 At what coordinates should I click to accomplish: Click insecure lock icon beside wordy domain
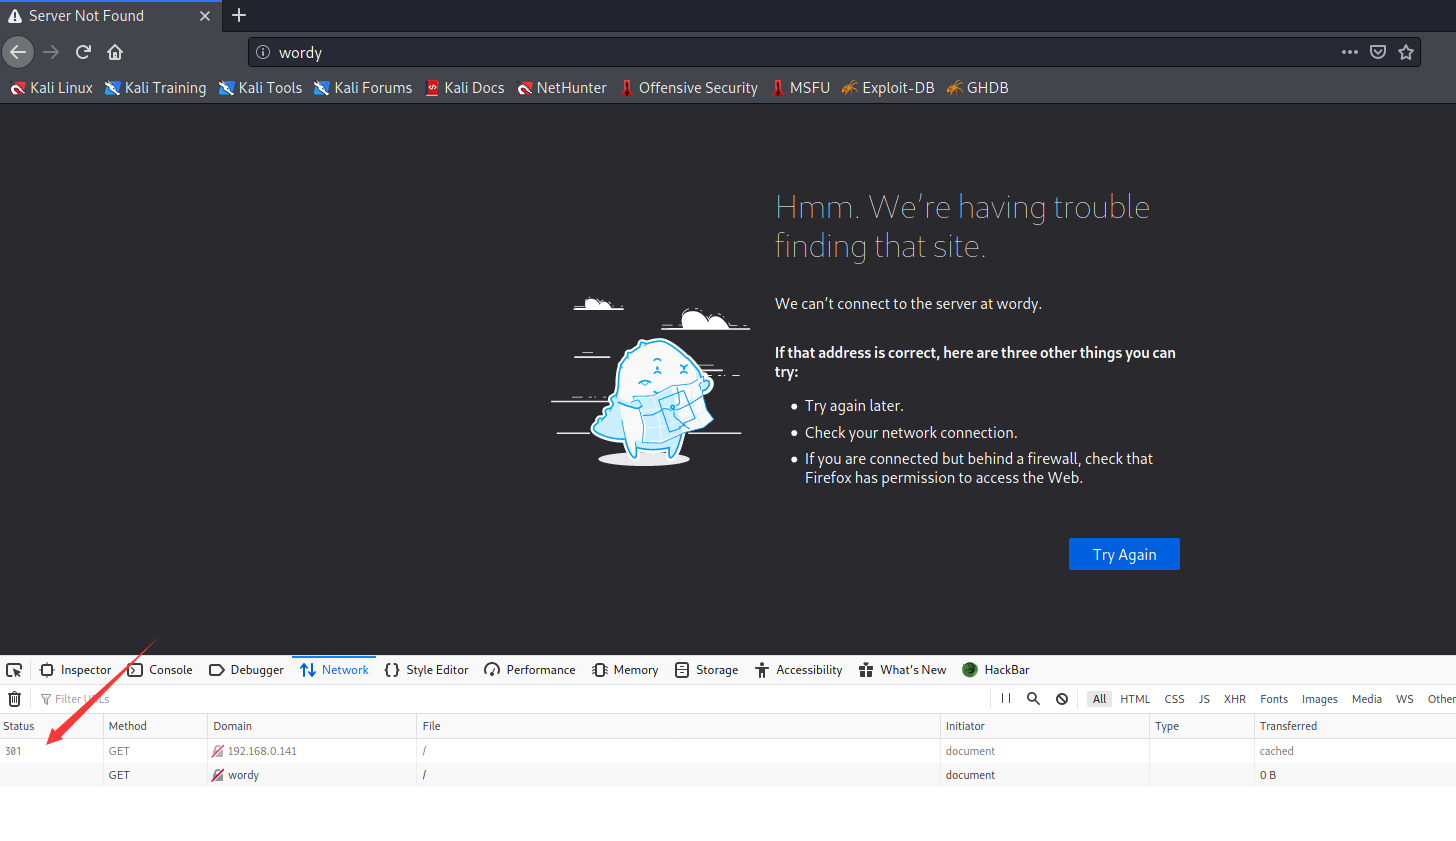pos(218,775)
